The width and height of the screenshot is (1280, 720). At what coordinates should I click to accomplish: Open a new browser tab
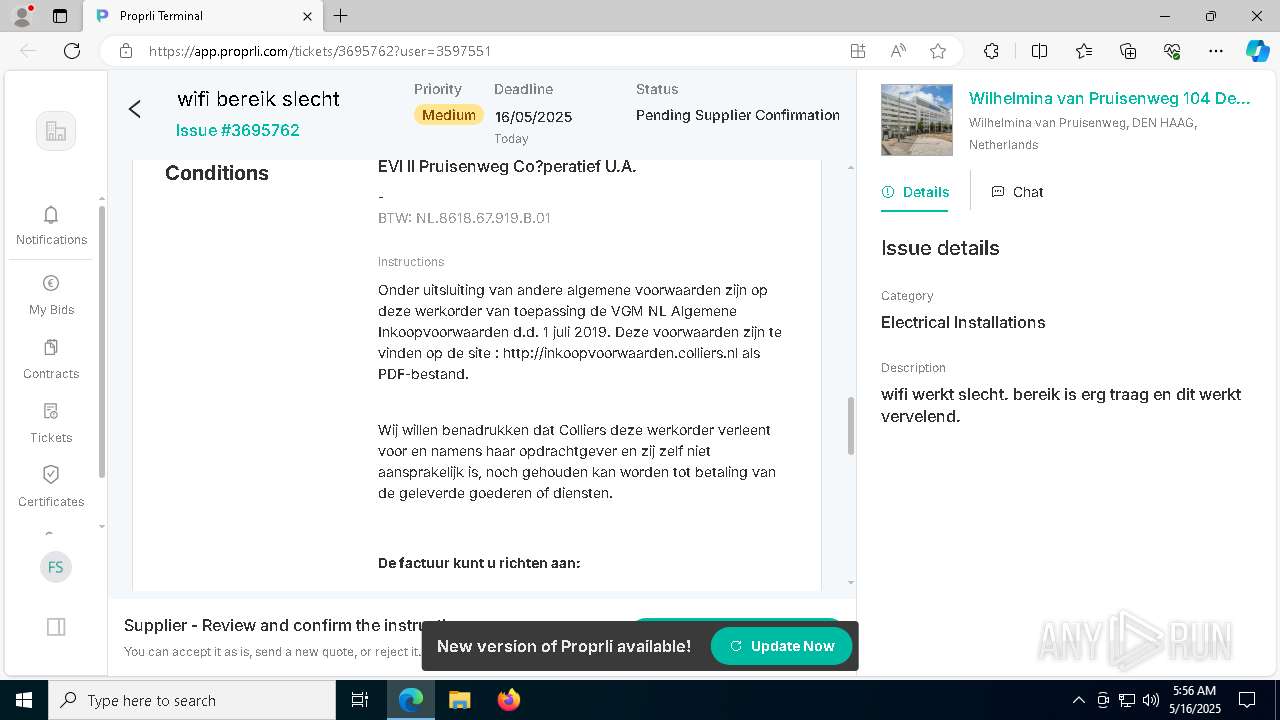click(x=340, y=16)
